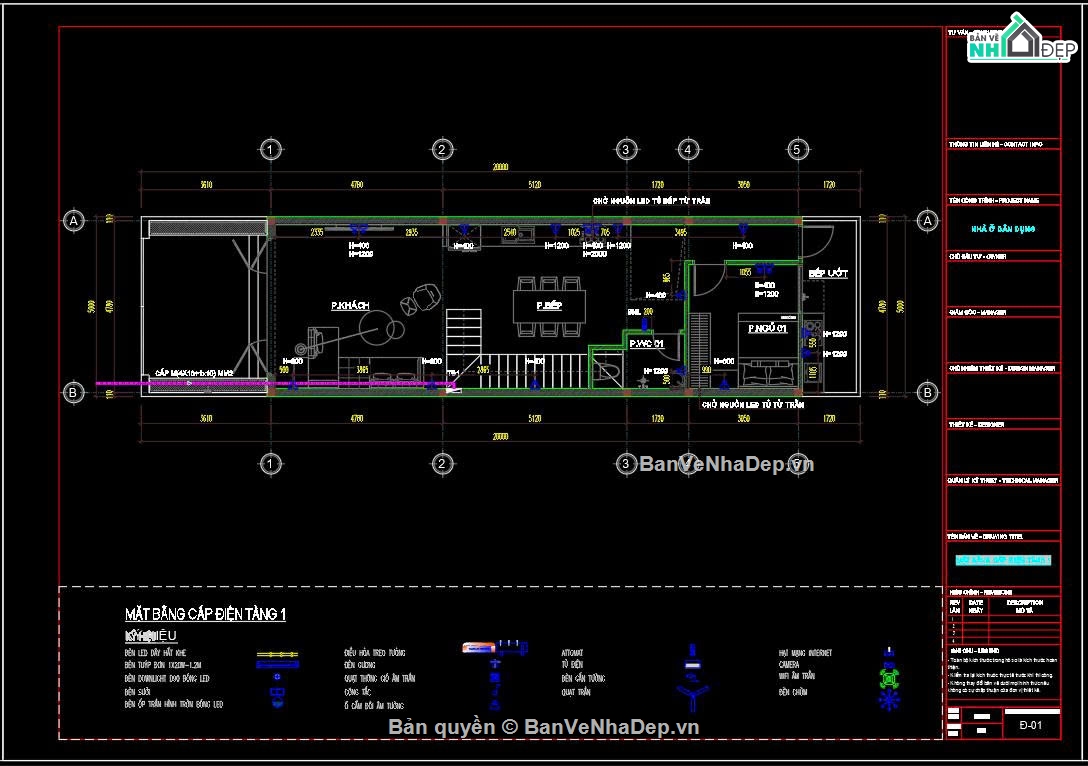Click grid axis bubble 1 at top
This screenshot has width=1088, height=766.
268,150
